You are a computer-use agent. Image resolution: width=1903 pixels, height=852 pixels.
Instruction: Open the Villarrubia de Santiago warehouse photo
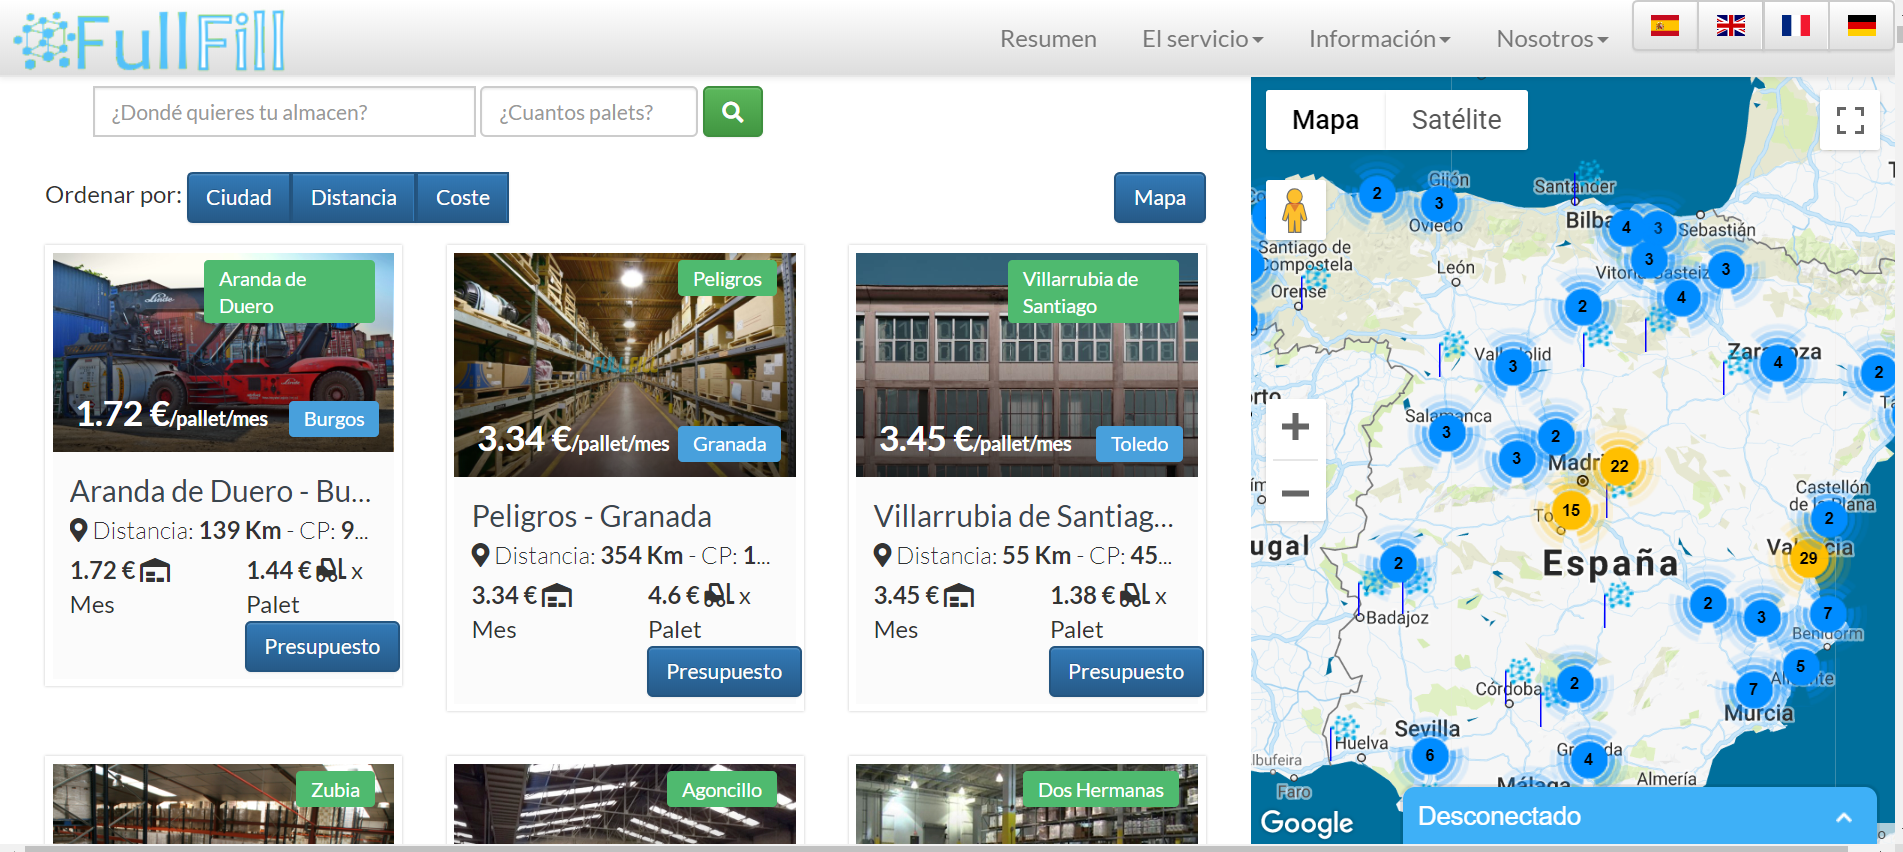click(1027, 365)
